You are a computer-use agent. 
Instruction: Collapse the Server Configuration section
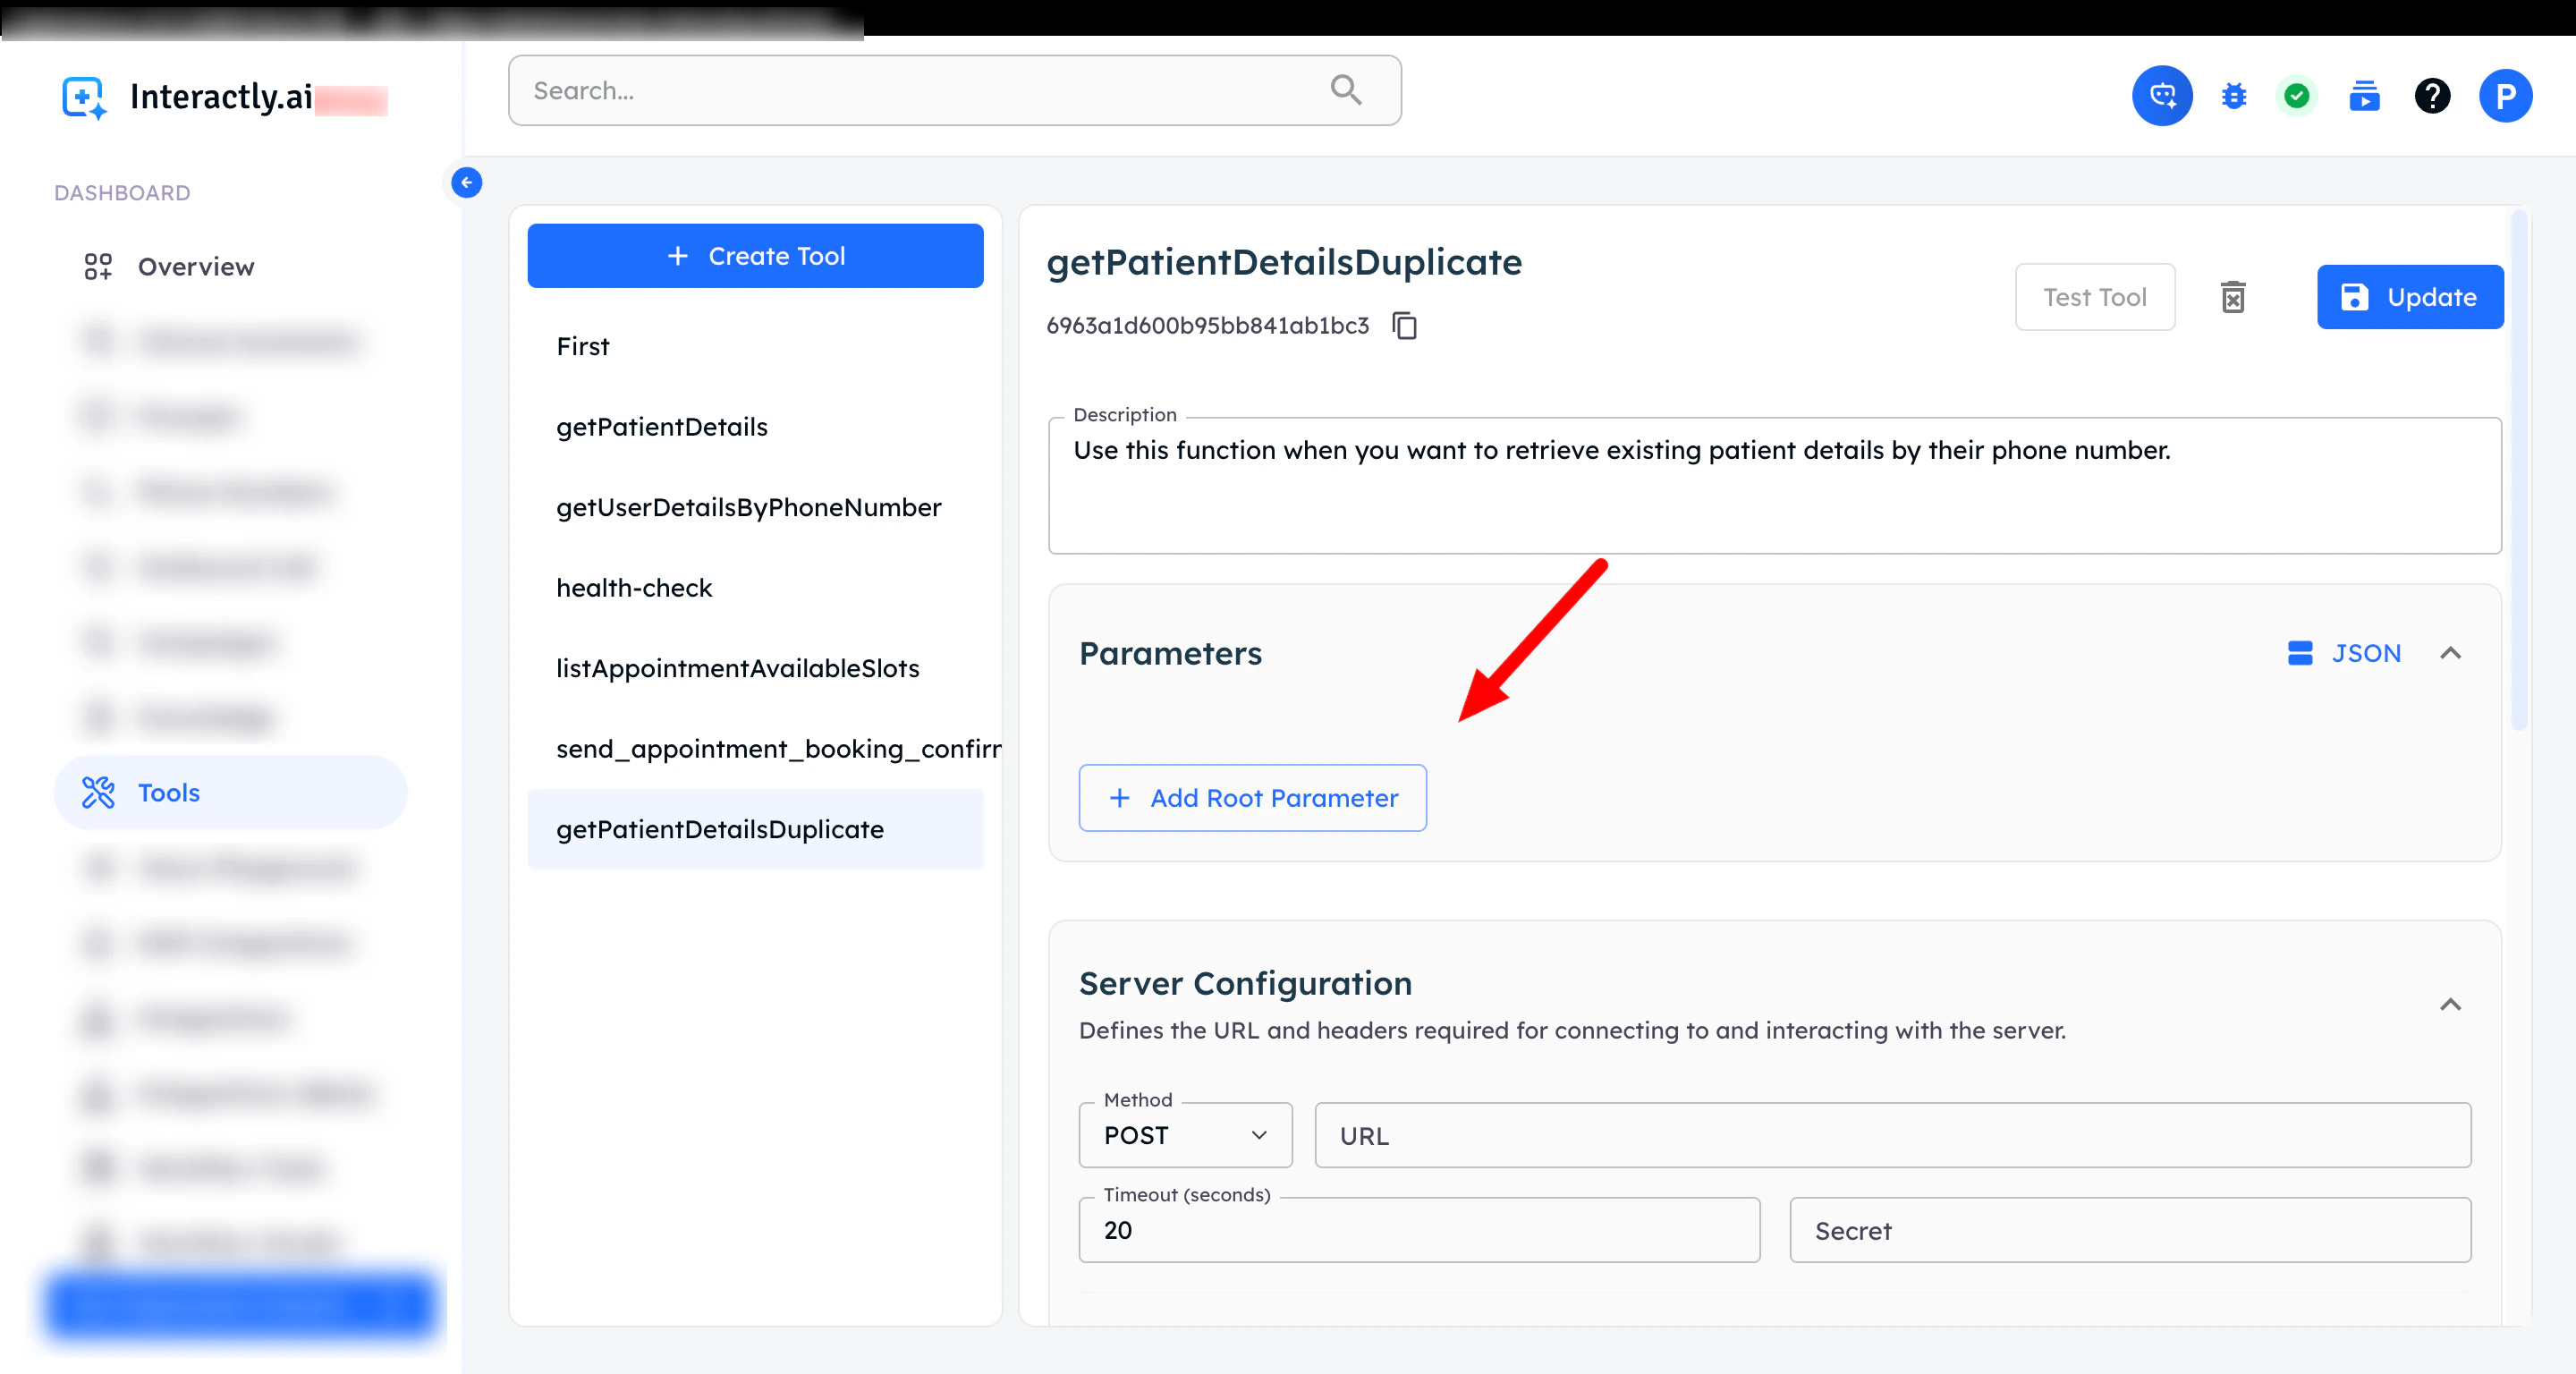2450,1004
